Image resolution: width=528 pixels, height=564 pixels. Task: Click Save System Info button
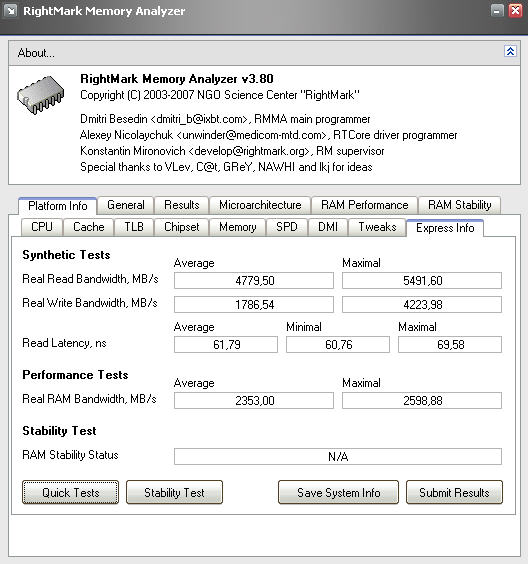point(338,492)
